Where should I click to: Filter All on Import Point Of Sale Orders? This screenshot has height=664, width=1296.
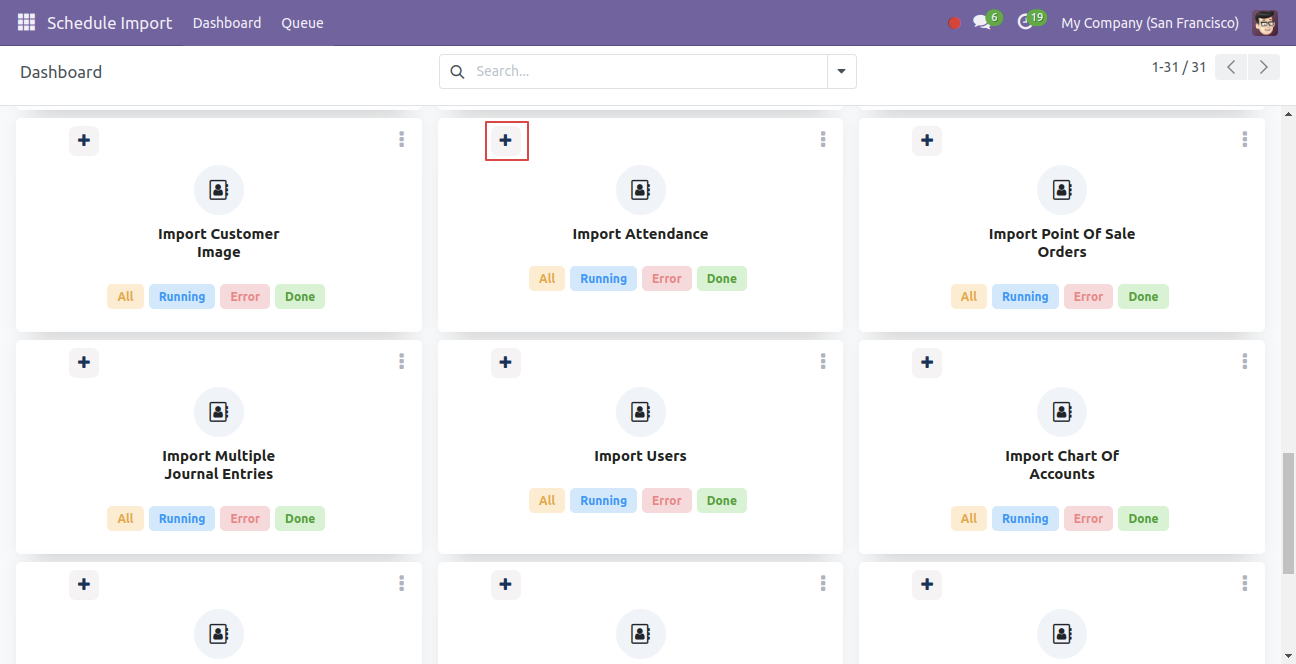click(x=969, y=297)
